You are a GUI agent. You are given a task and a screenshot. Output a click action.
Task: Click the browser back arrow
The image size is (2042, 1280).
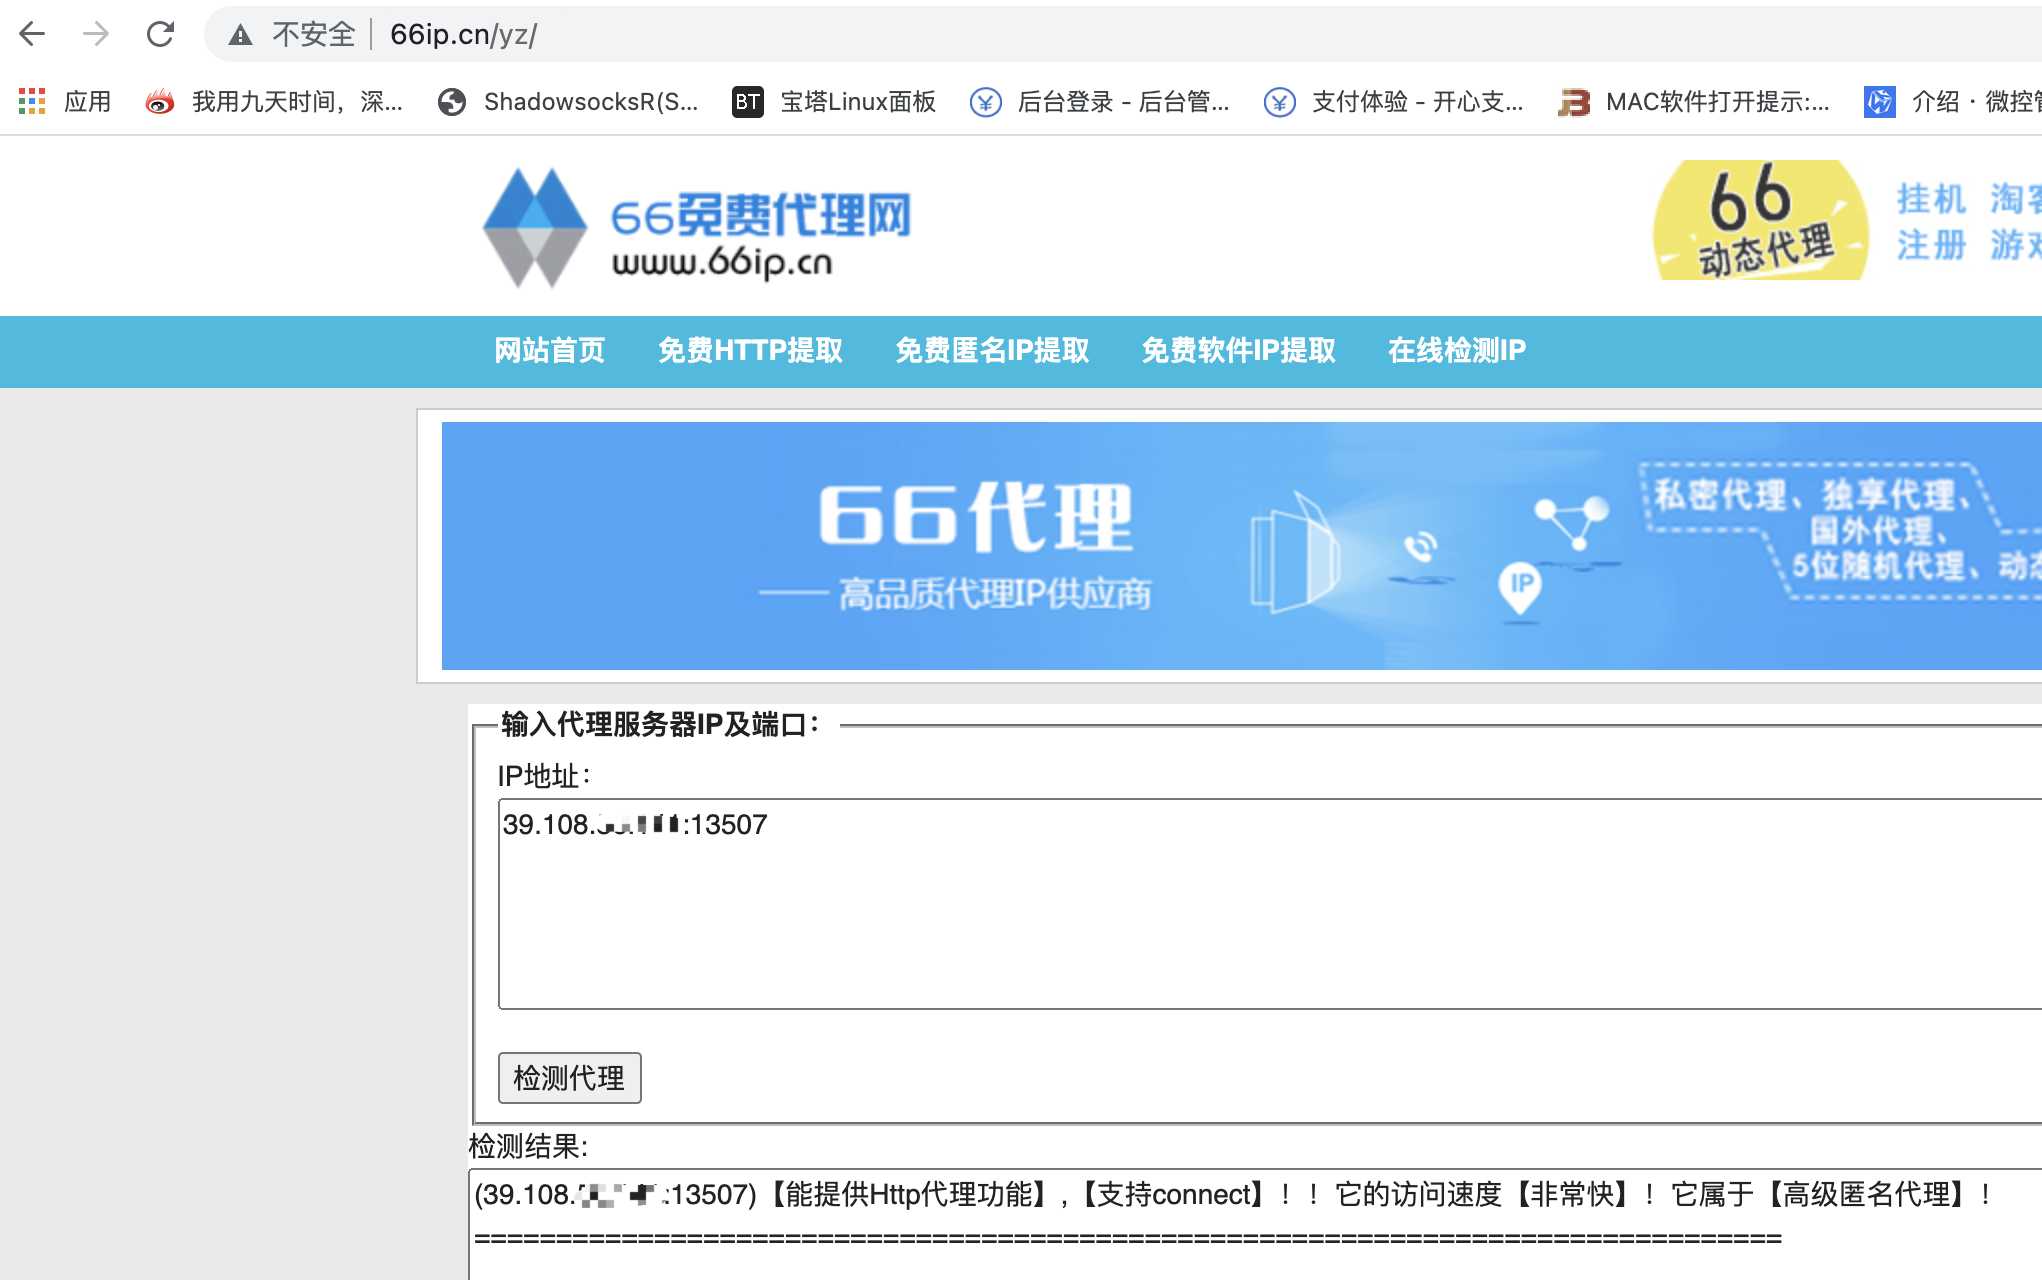point(32,34)
